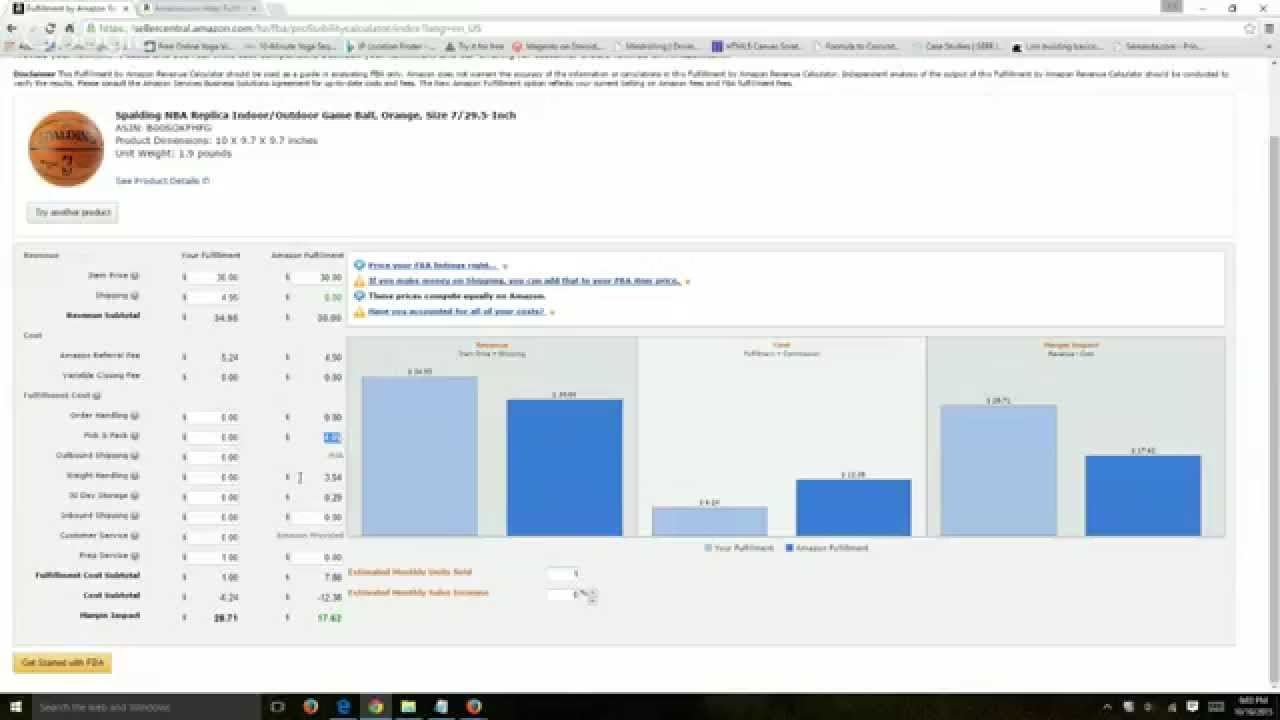This screenshot has width=1280, height=720.
Task: Open the 'See Product Details' link
Action: 162,181
